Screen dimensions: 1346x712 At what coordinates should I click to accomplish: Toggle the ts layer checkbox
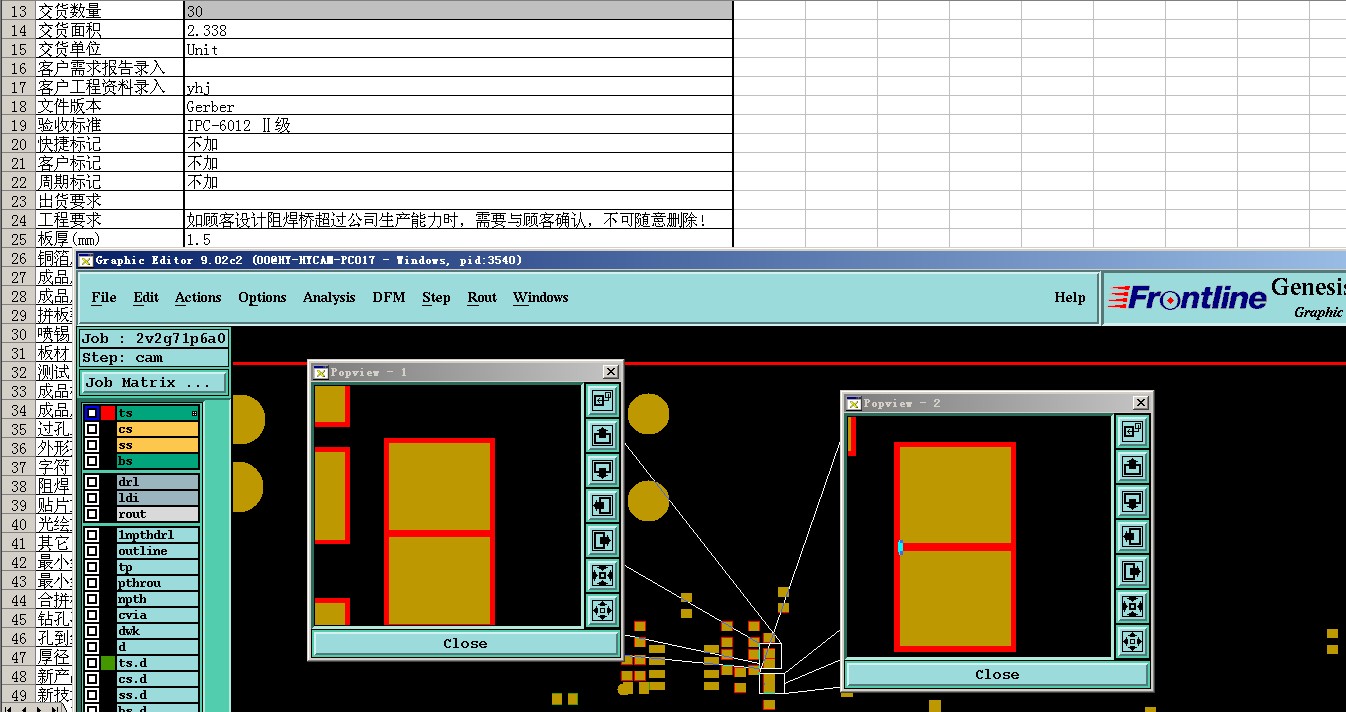tap(91, 413)
